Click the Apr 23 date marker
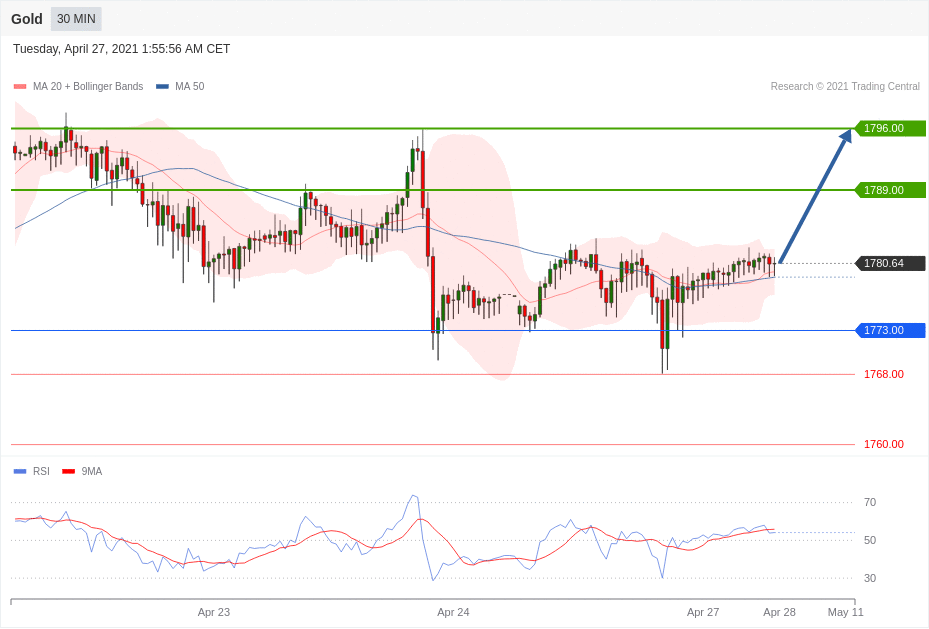This screenshot has width=929, height=629. click(x=213, y=612)
